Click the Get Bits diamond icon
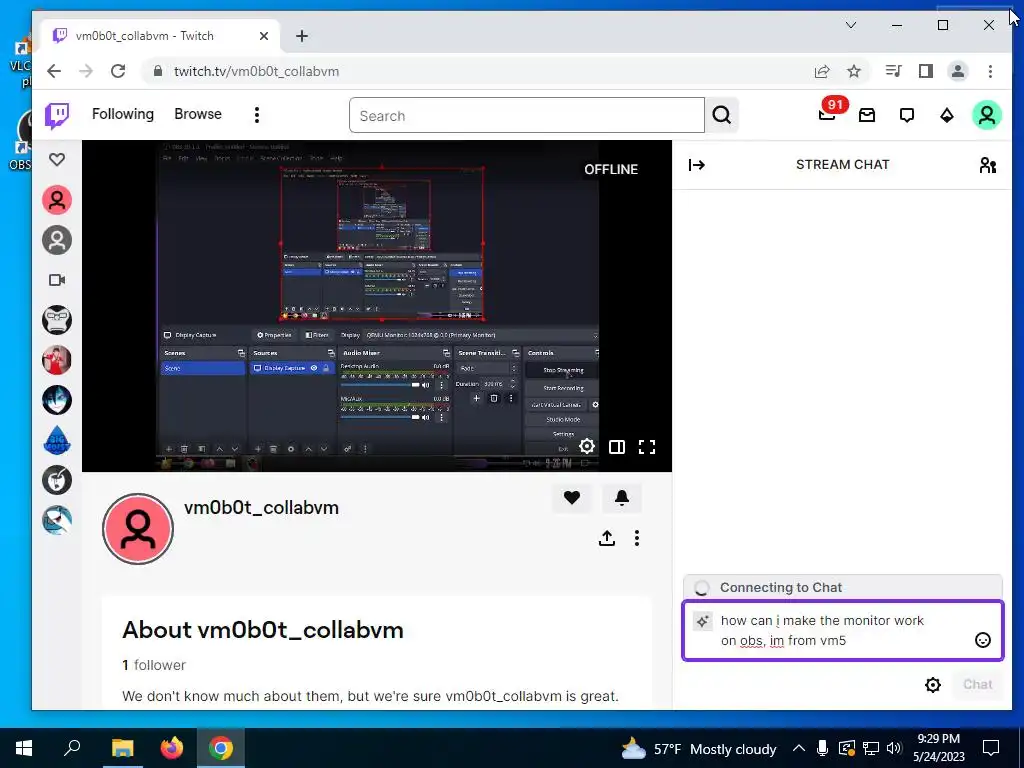1024x768 pixels. [946, 116]
